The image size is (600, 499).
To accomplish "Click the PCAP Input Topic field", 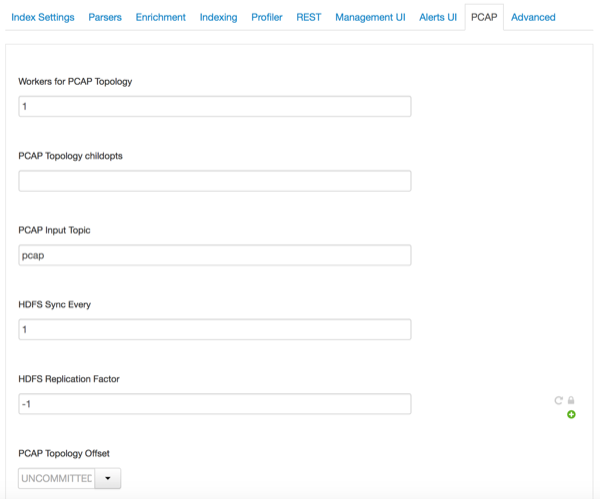I will tap(215, 255).
